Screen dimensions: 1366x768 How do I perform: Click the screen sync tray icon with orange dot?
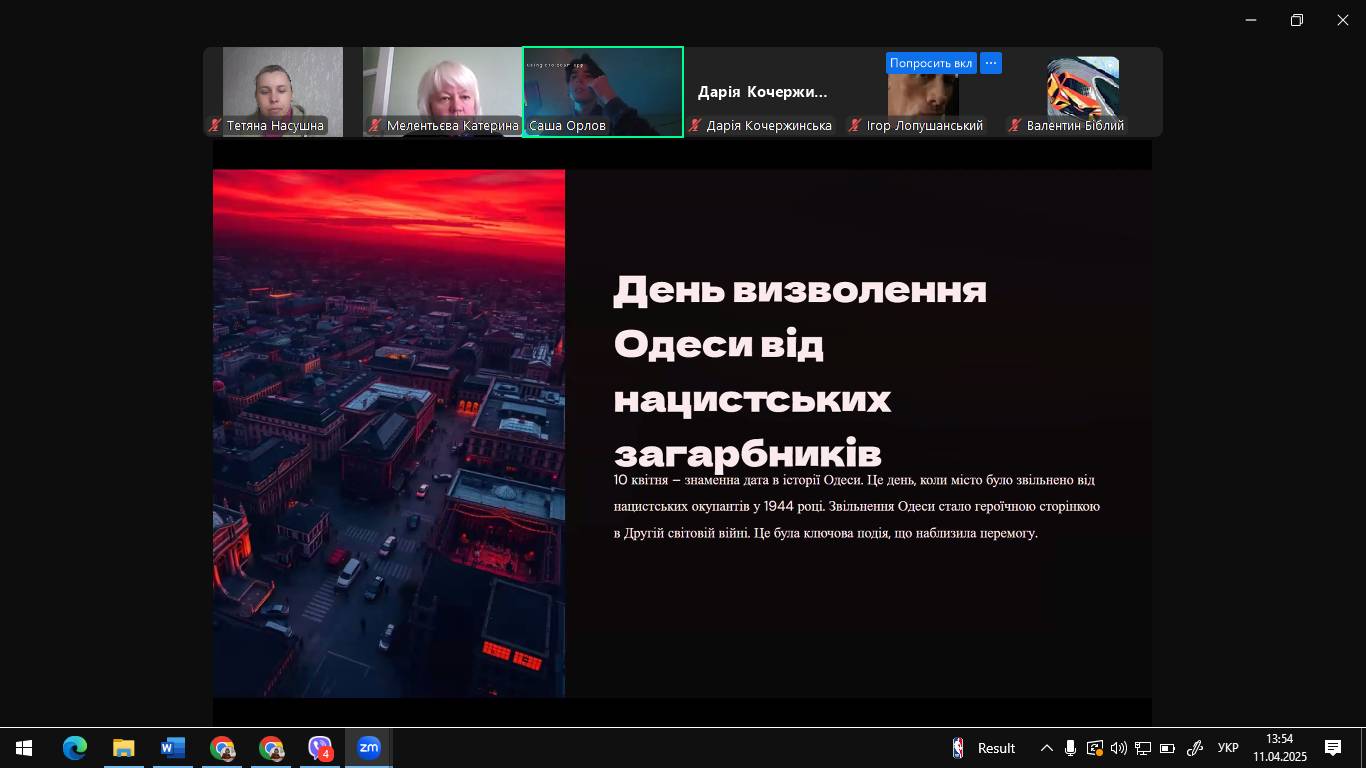[x=1095, y=748]
